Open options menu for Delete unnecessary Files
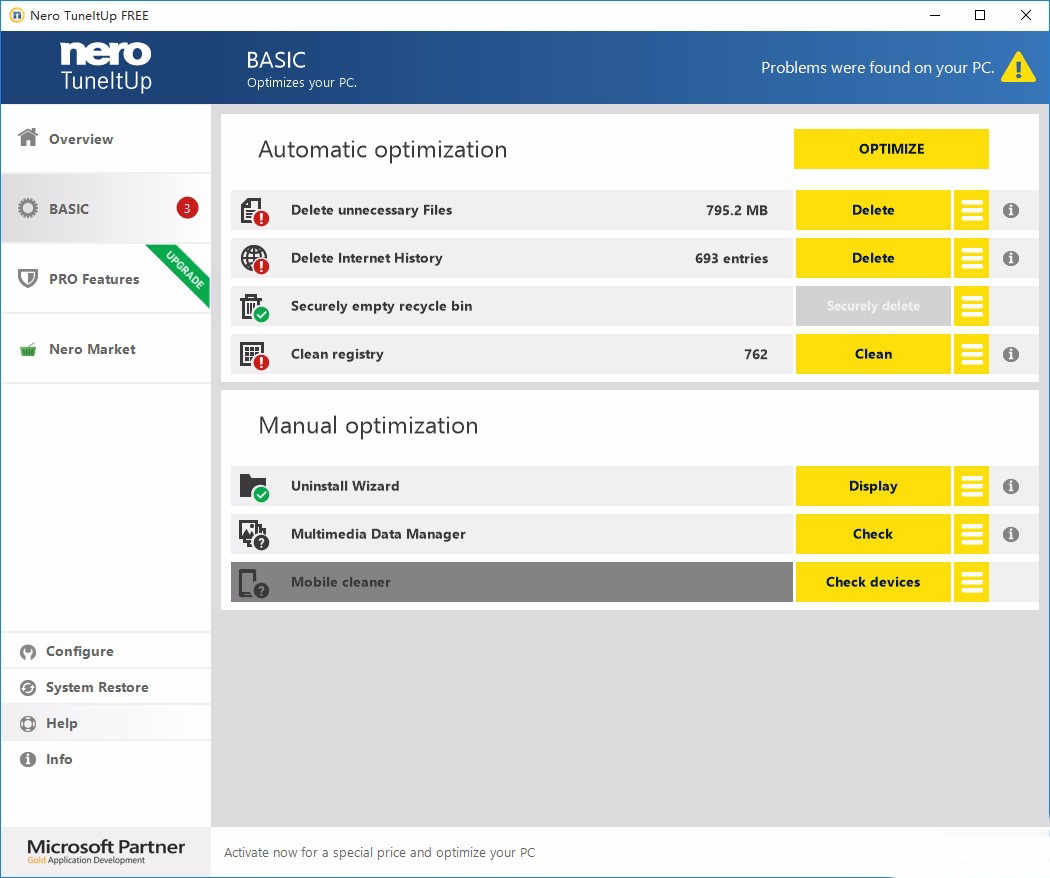The image size is (1050, 878). (x=972, y=210)
